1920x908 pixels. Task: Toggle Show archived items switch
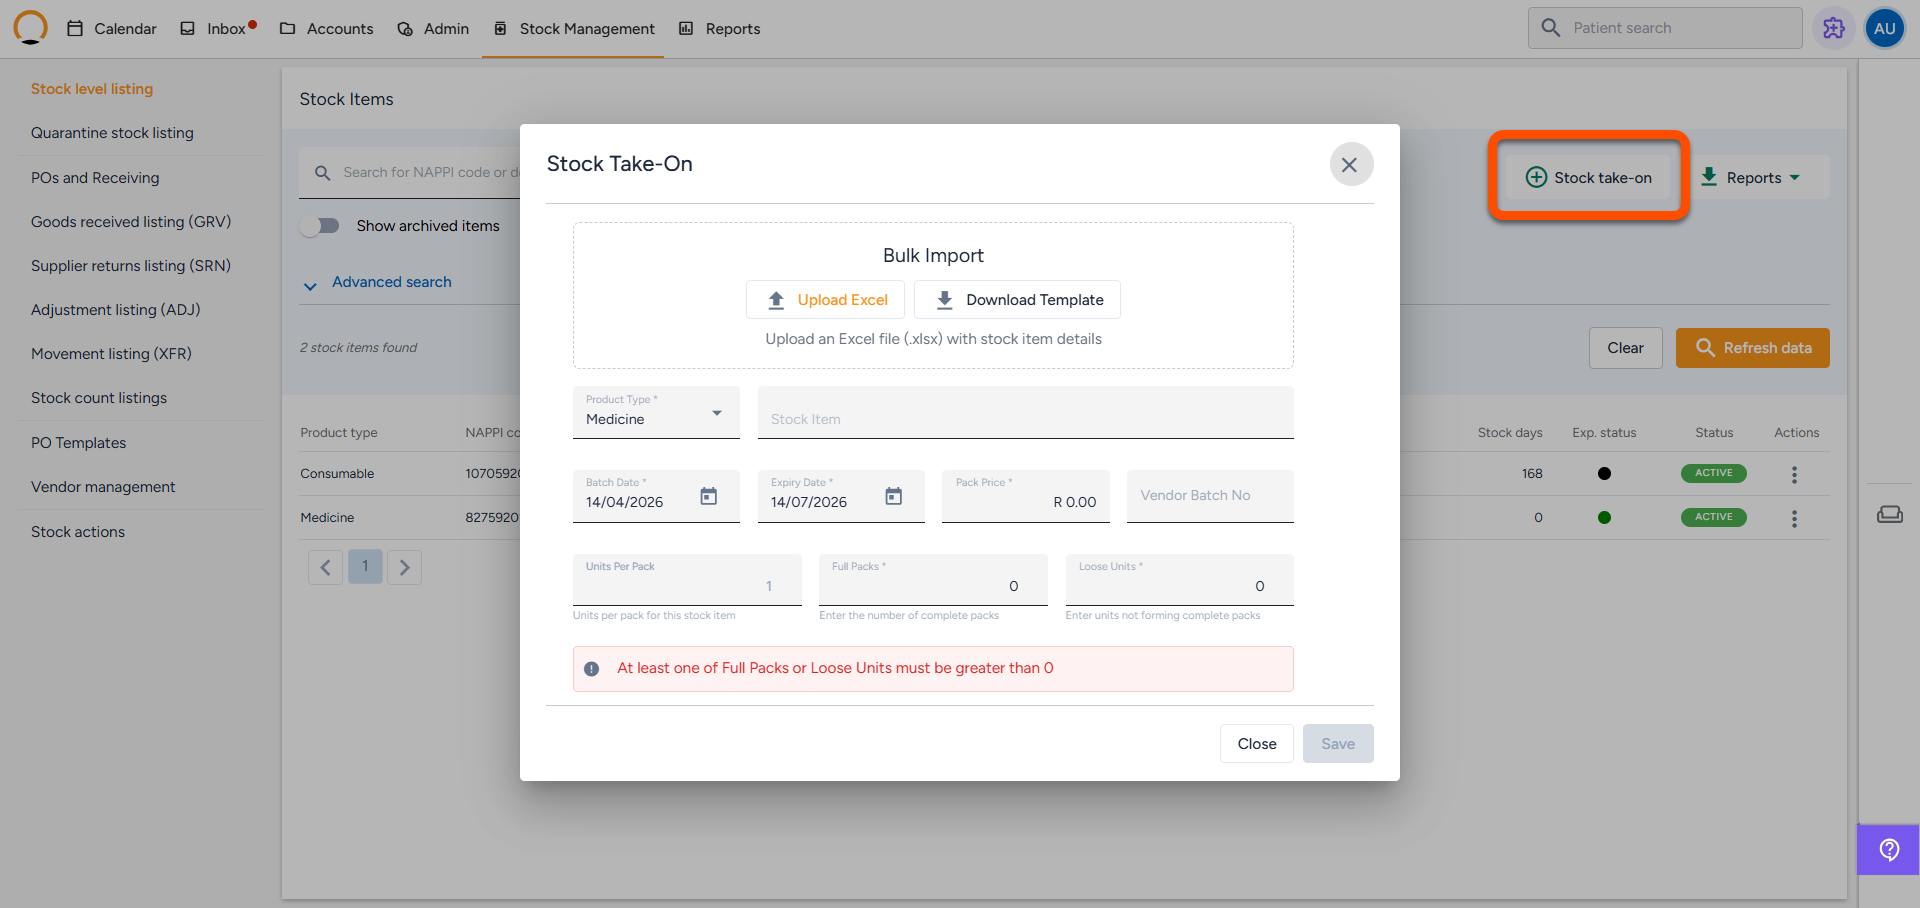321,226
